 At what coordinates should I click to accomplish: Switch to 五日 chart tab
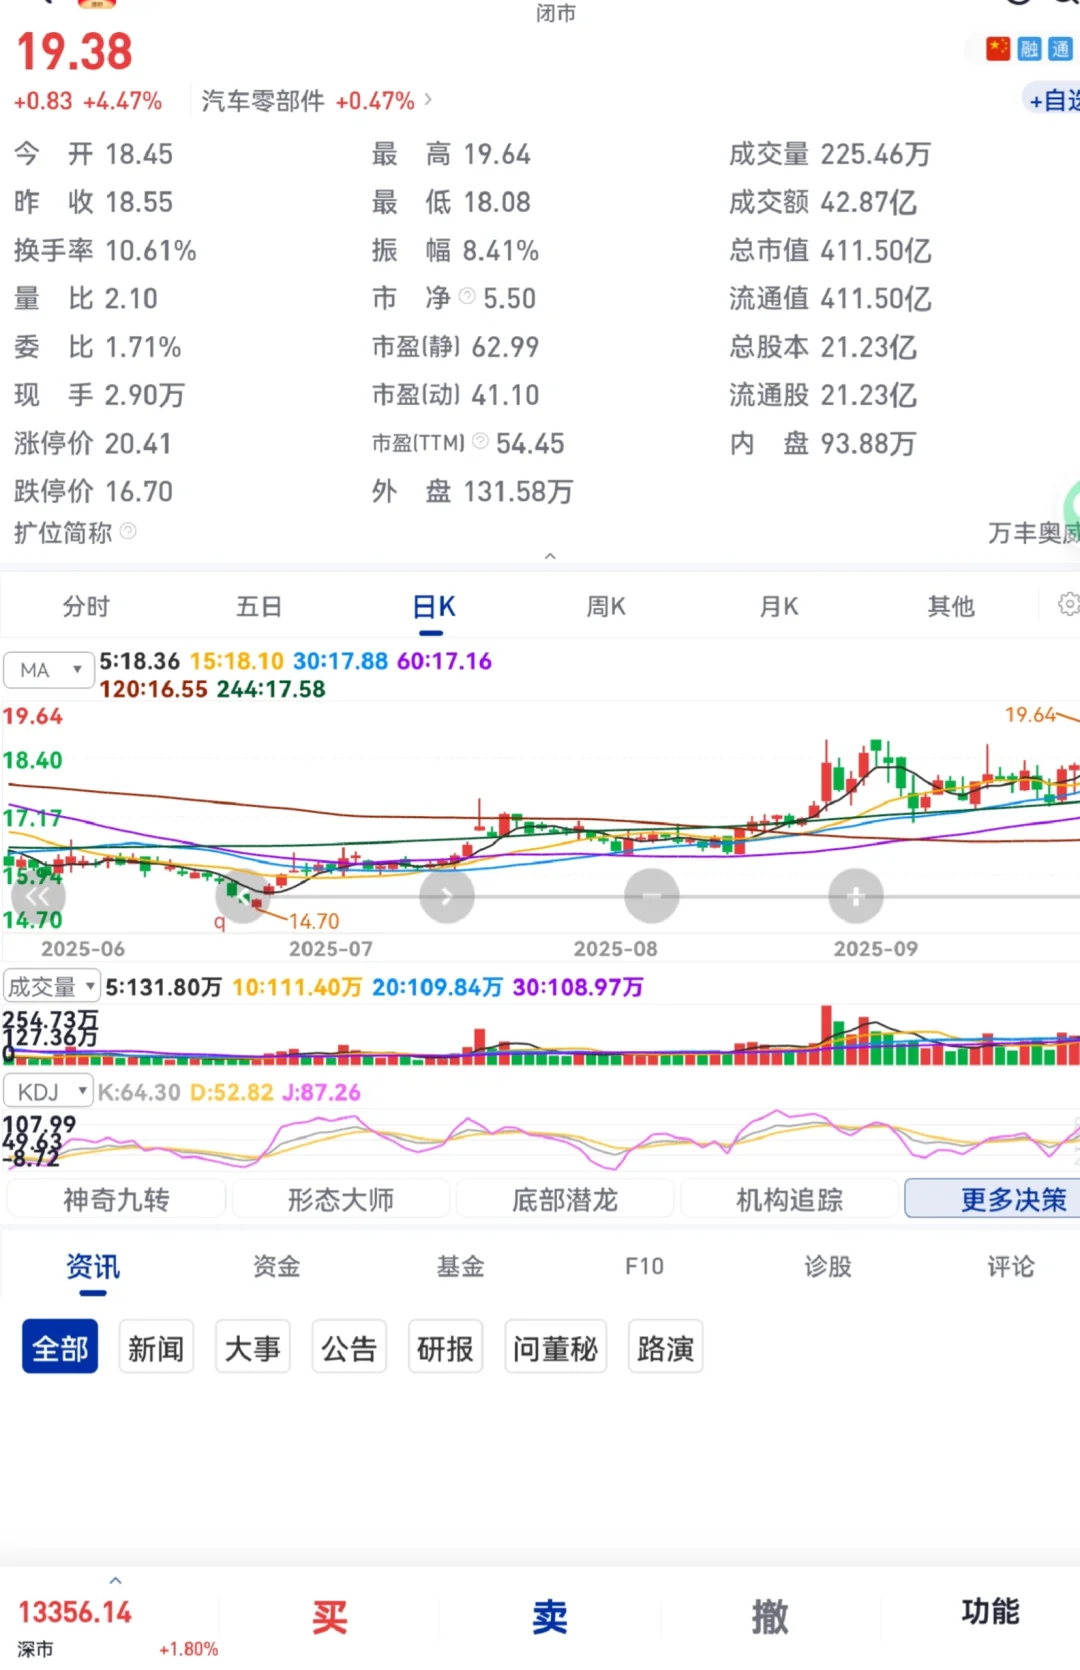click(259, 606)
